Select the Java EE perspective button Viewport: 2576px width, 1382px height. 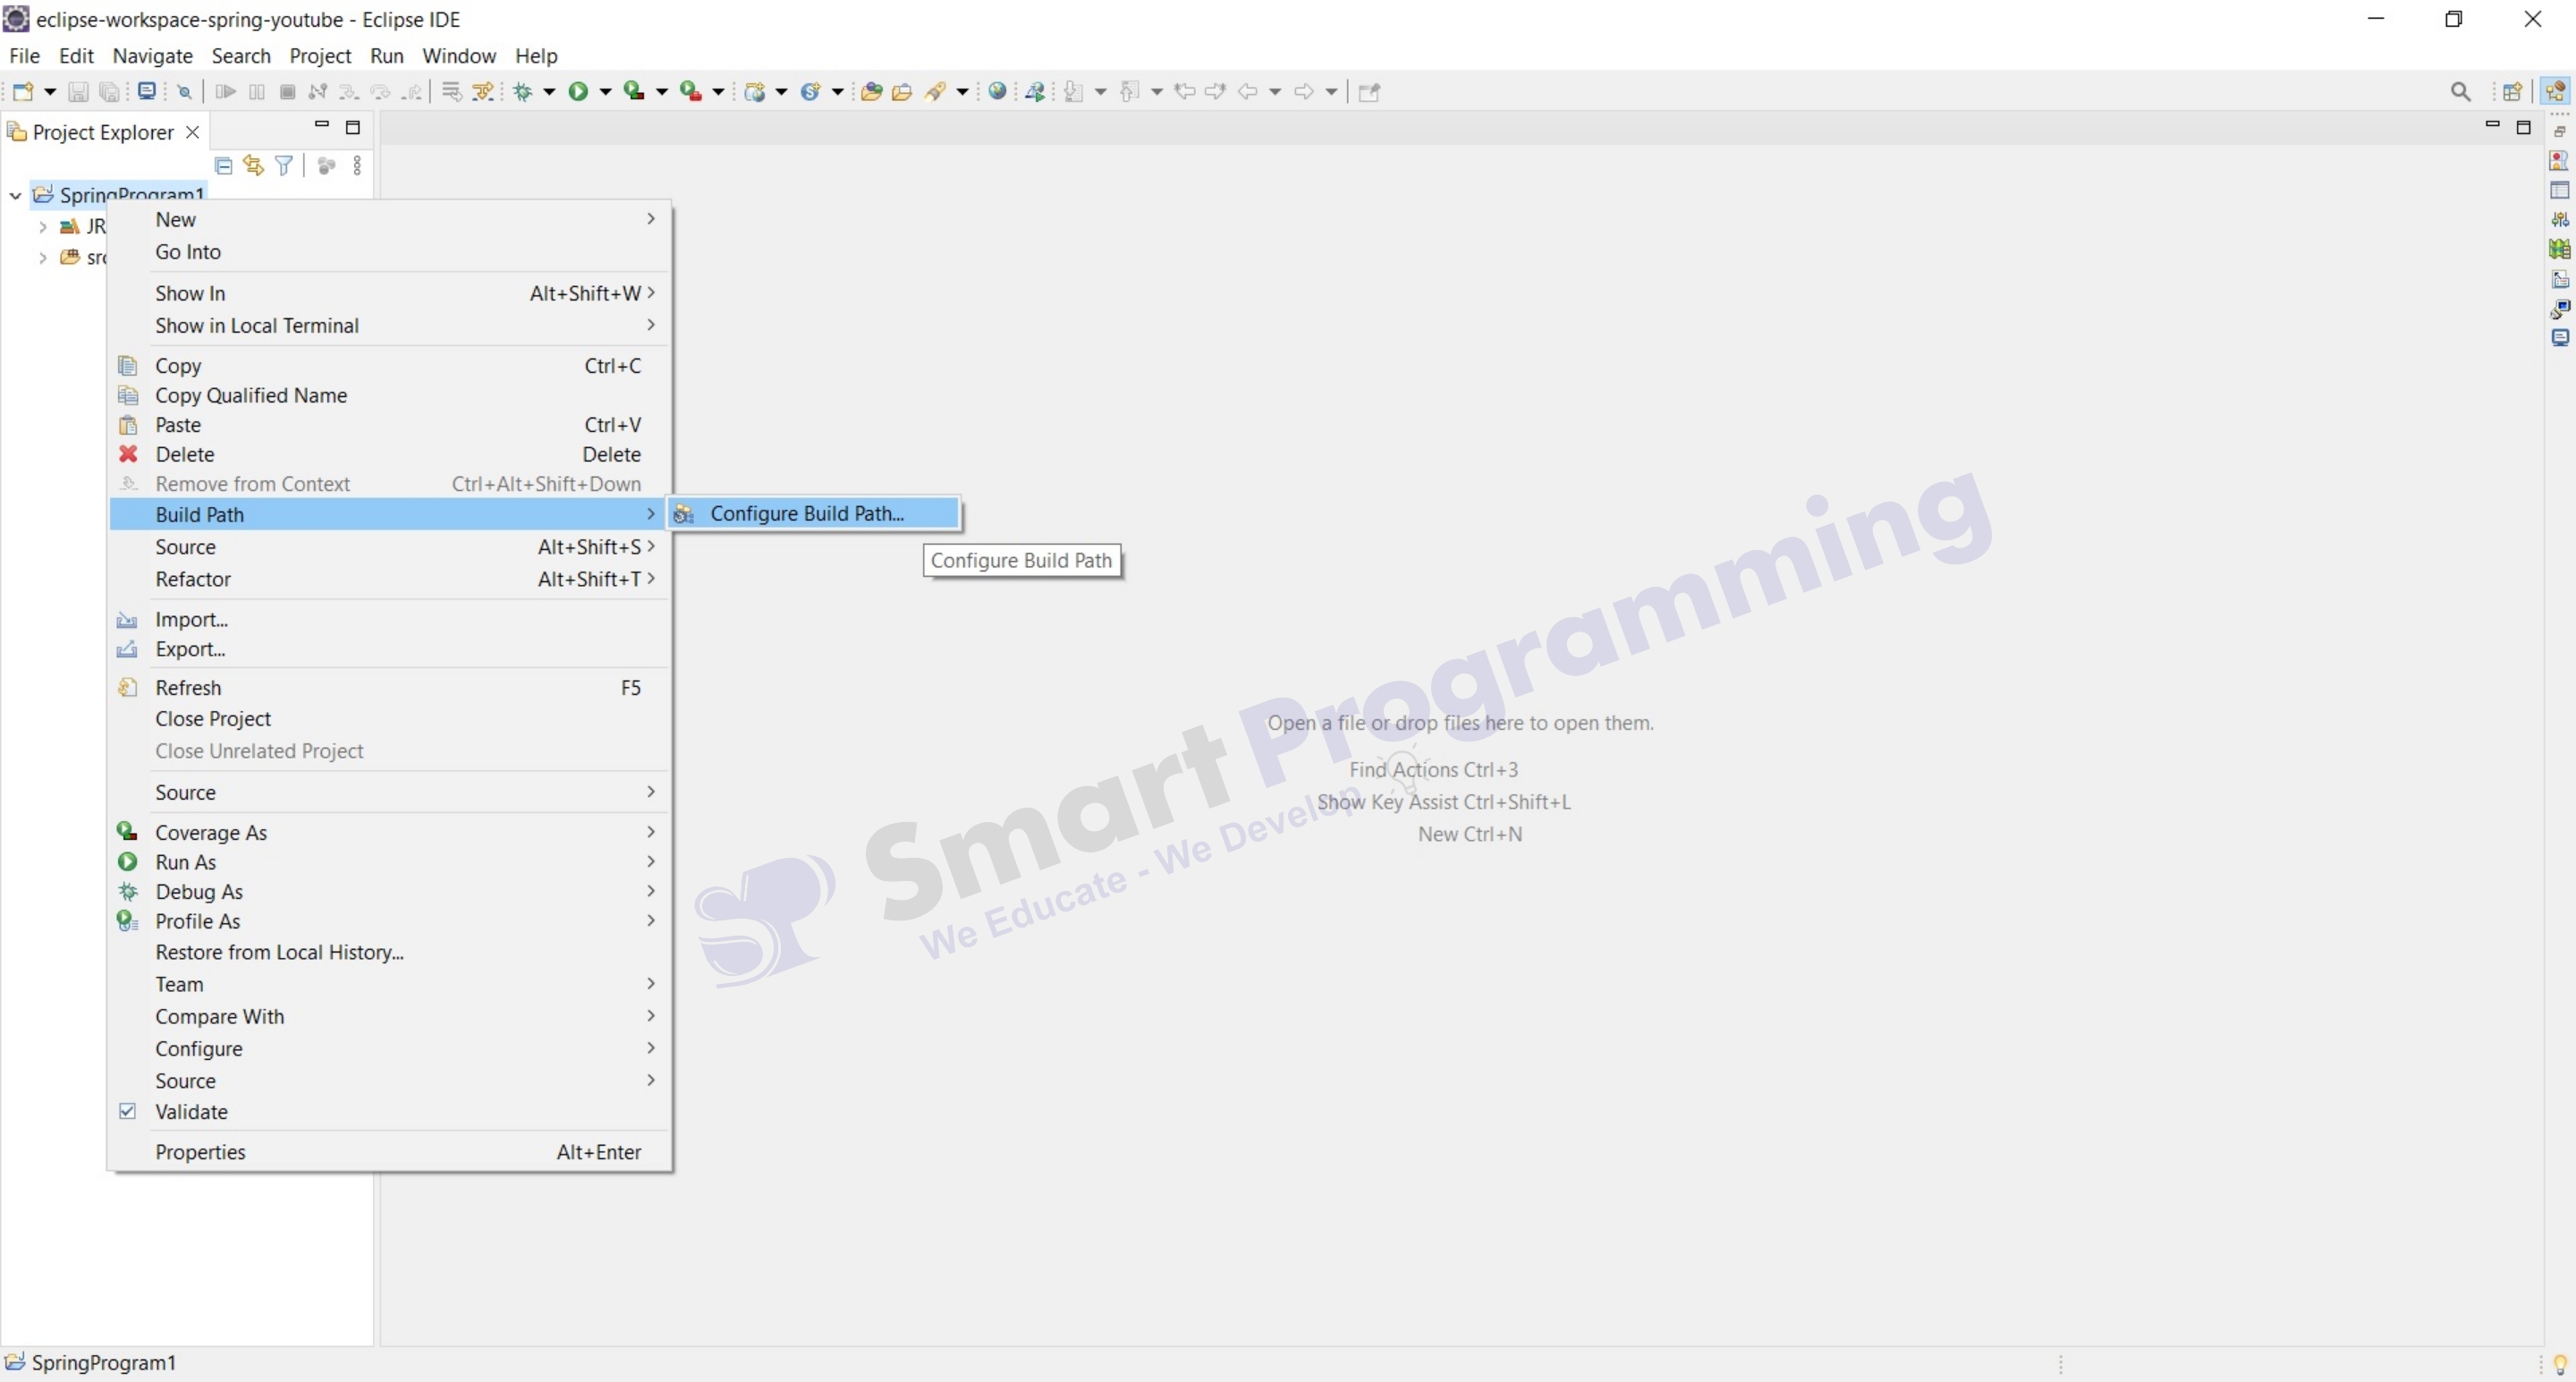click(x=2556, y=91)
